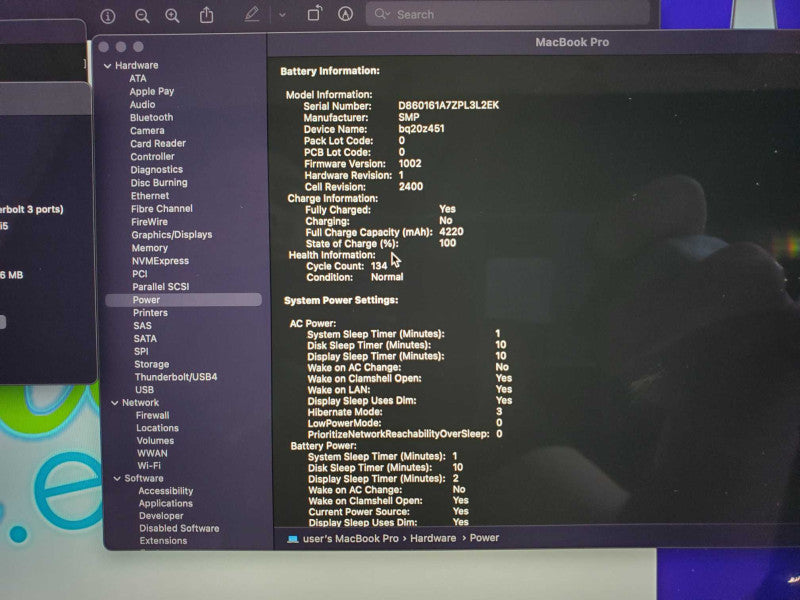The height and width of the screenshot is (600, 800).
Task: Click the Condition value Normal
Action: (x=387, y=277)
